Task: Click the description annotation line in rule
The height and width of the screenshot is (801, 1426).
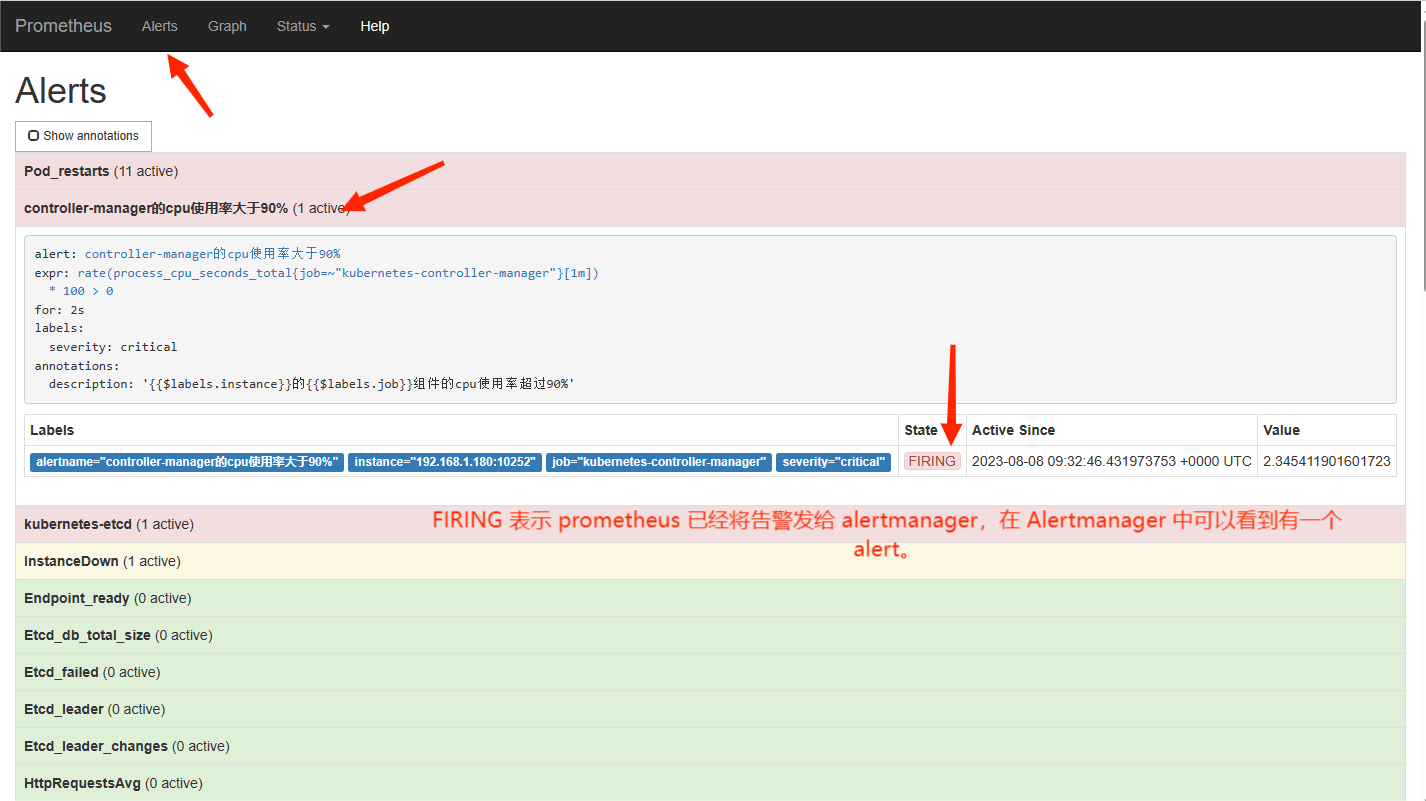Action: coord(312,384)
